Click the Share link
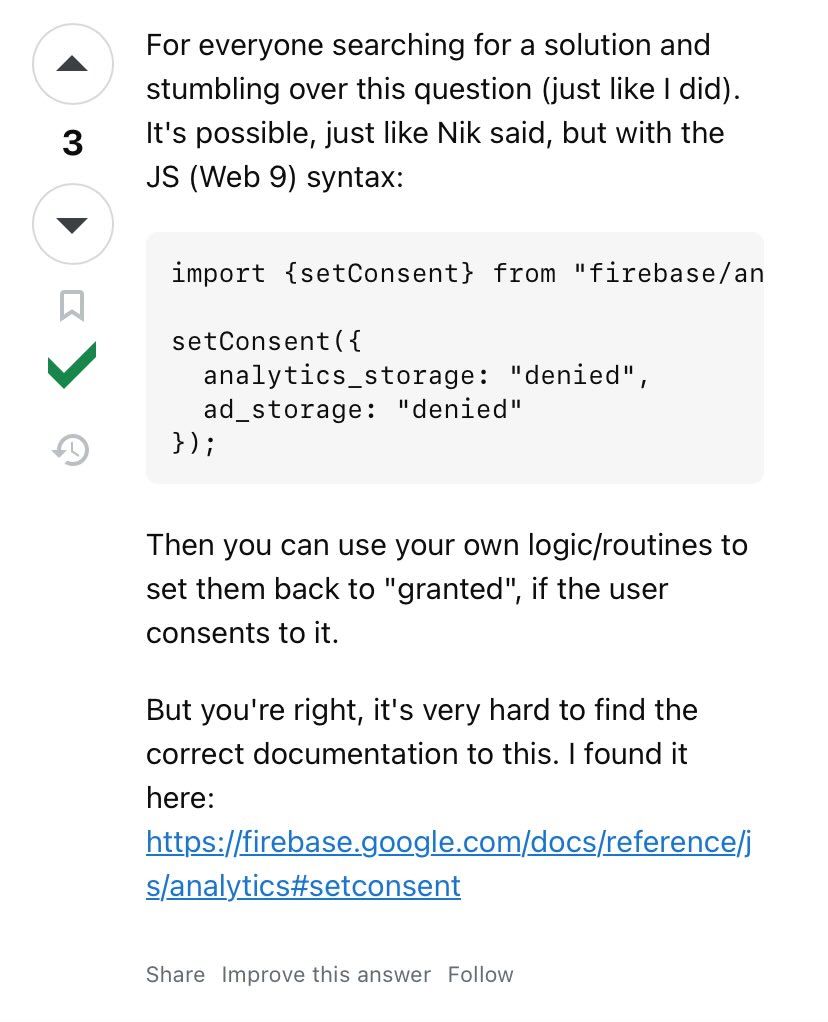The height and width of the screenshot is (1022, 828). [175, 975]
